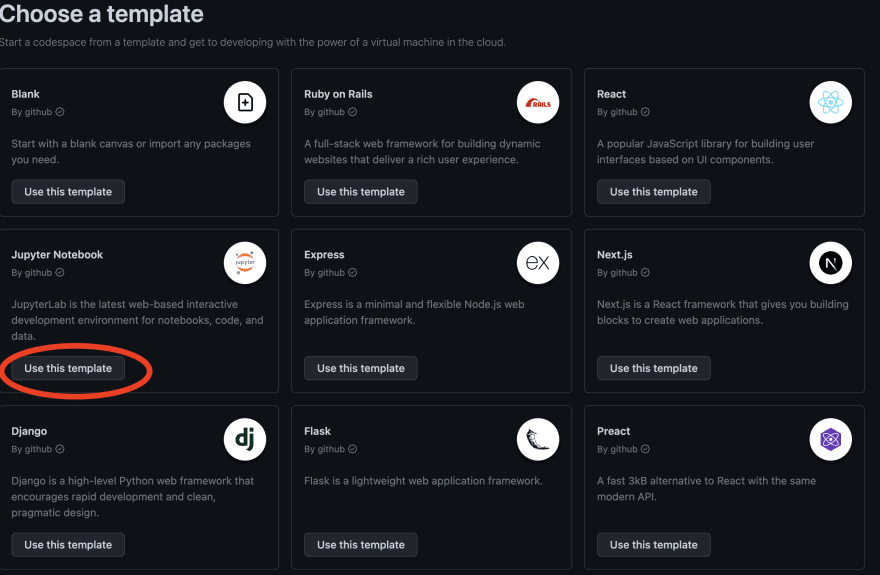Use the React template
880x575 pixels.
point(654,191)
